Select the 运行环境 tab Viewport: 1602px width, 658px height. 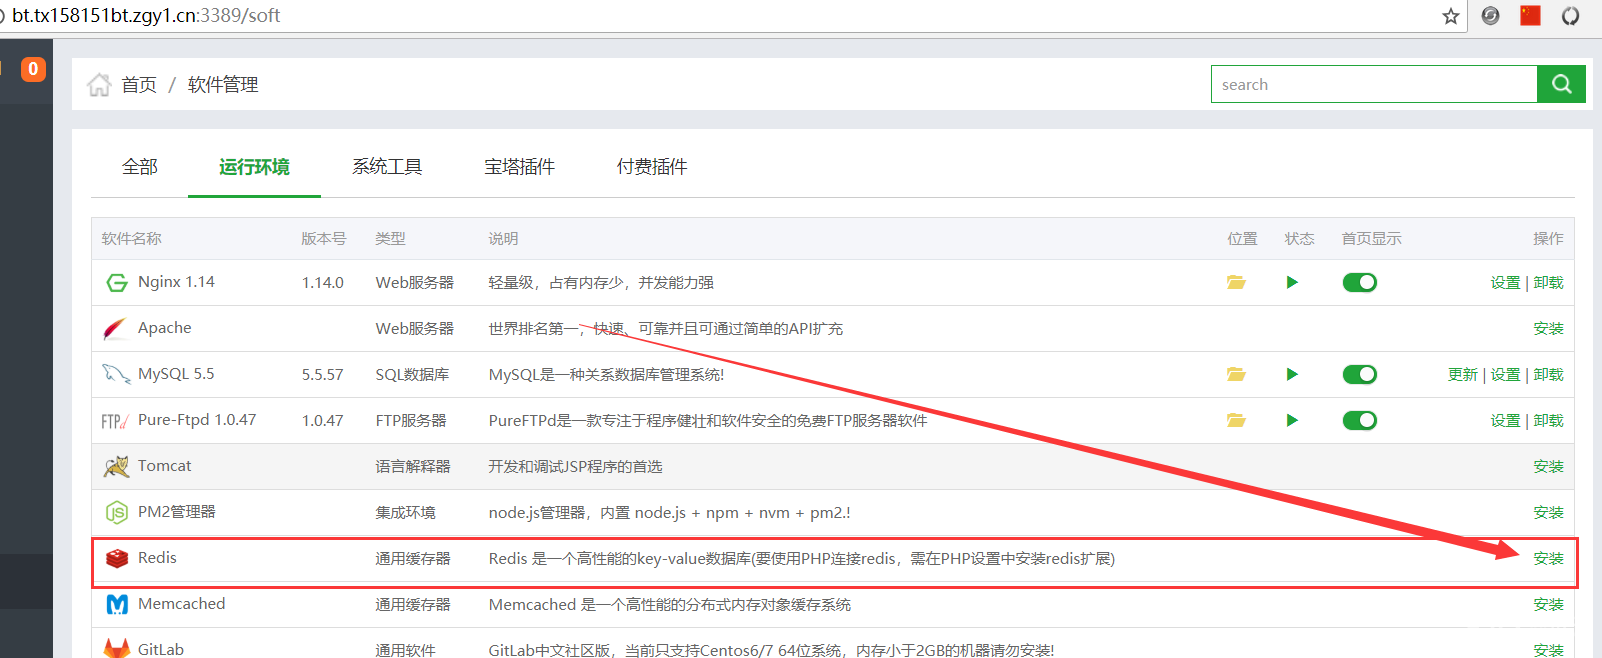[x=254, y=167]
